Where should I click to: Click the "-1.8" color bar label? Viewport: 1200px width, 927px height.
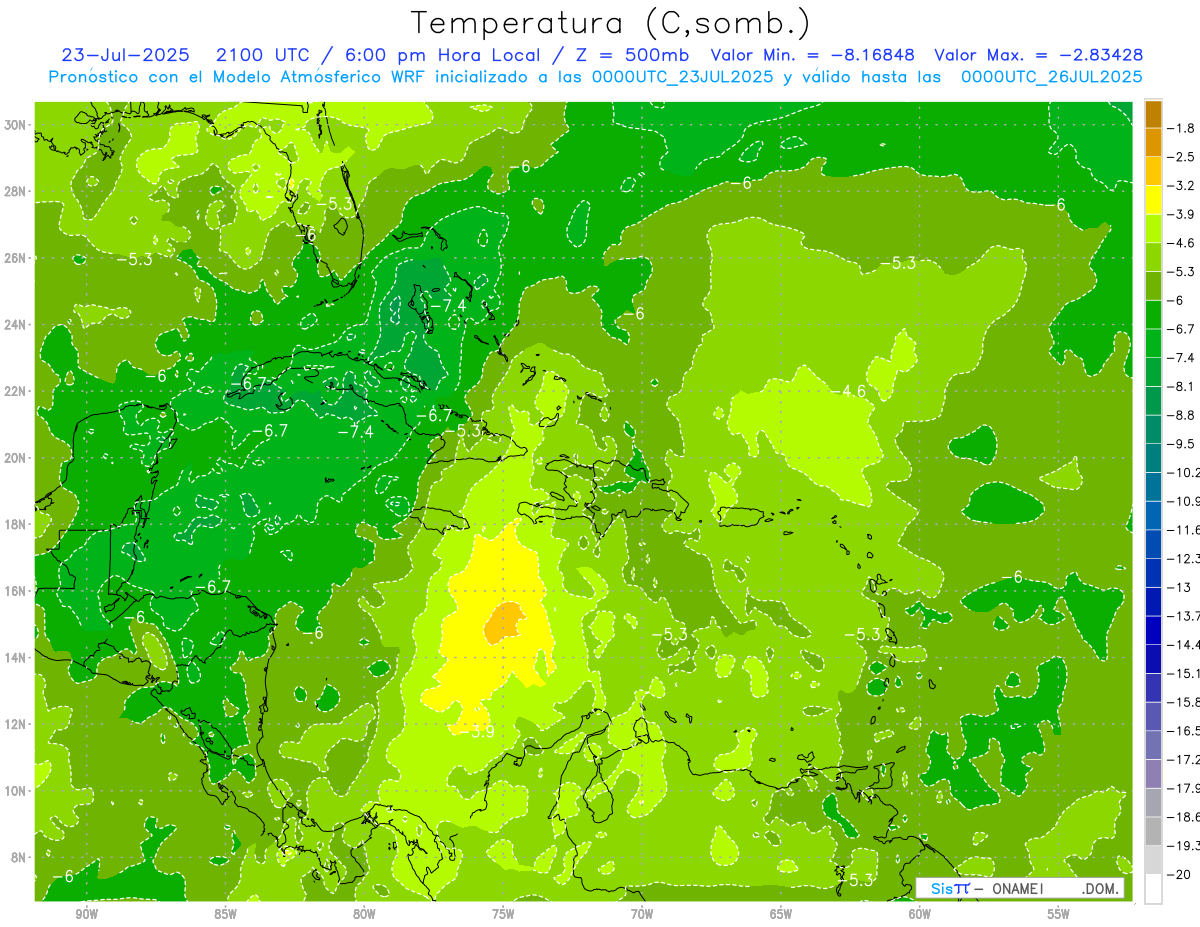point(1182,128)
